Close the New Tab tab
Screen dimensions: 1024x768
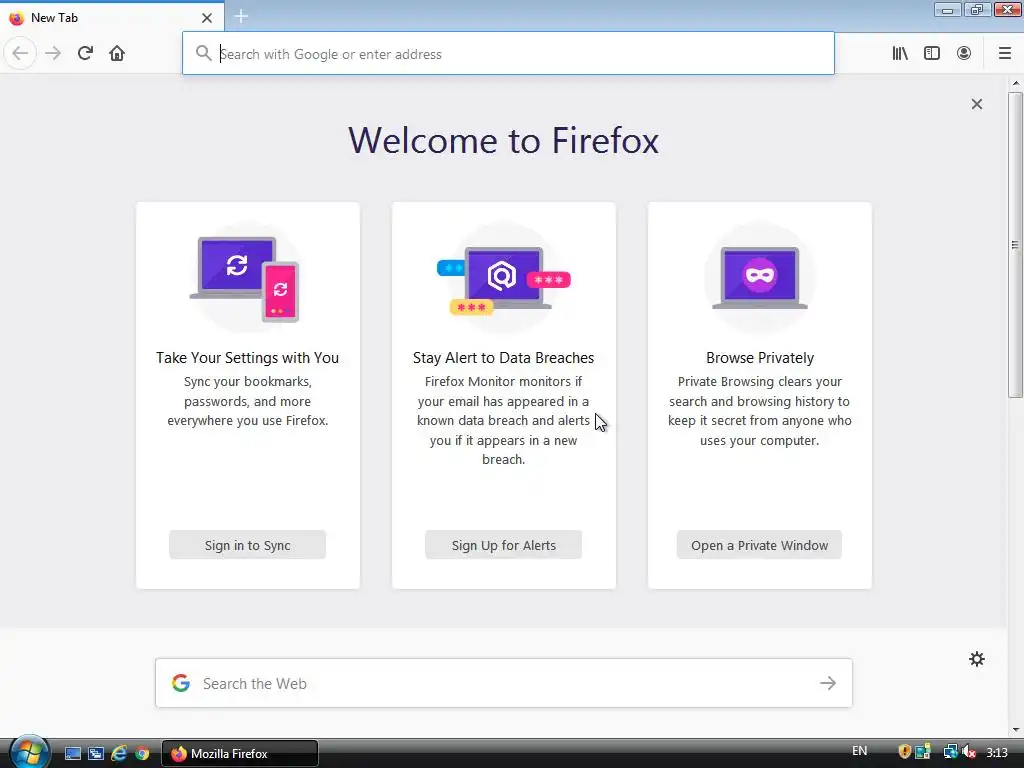coord(207,18)
